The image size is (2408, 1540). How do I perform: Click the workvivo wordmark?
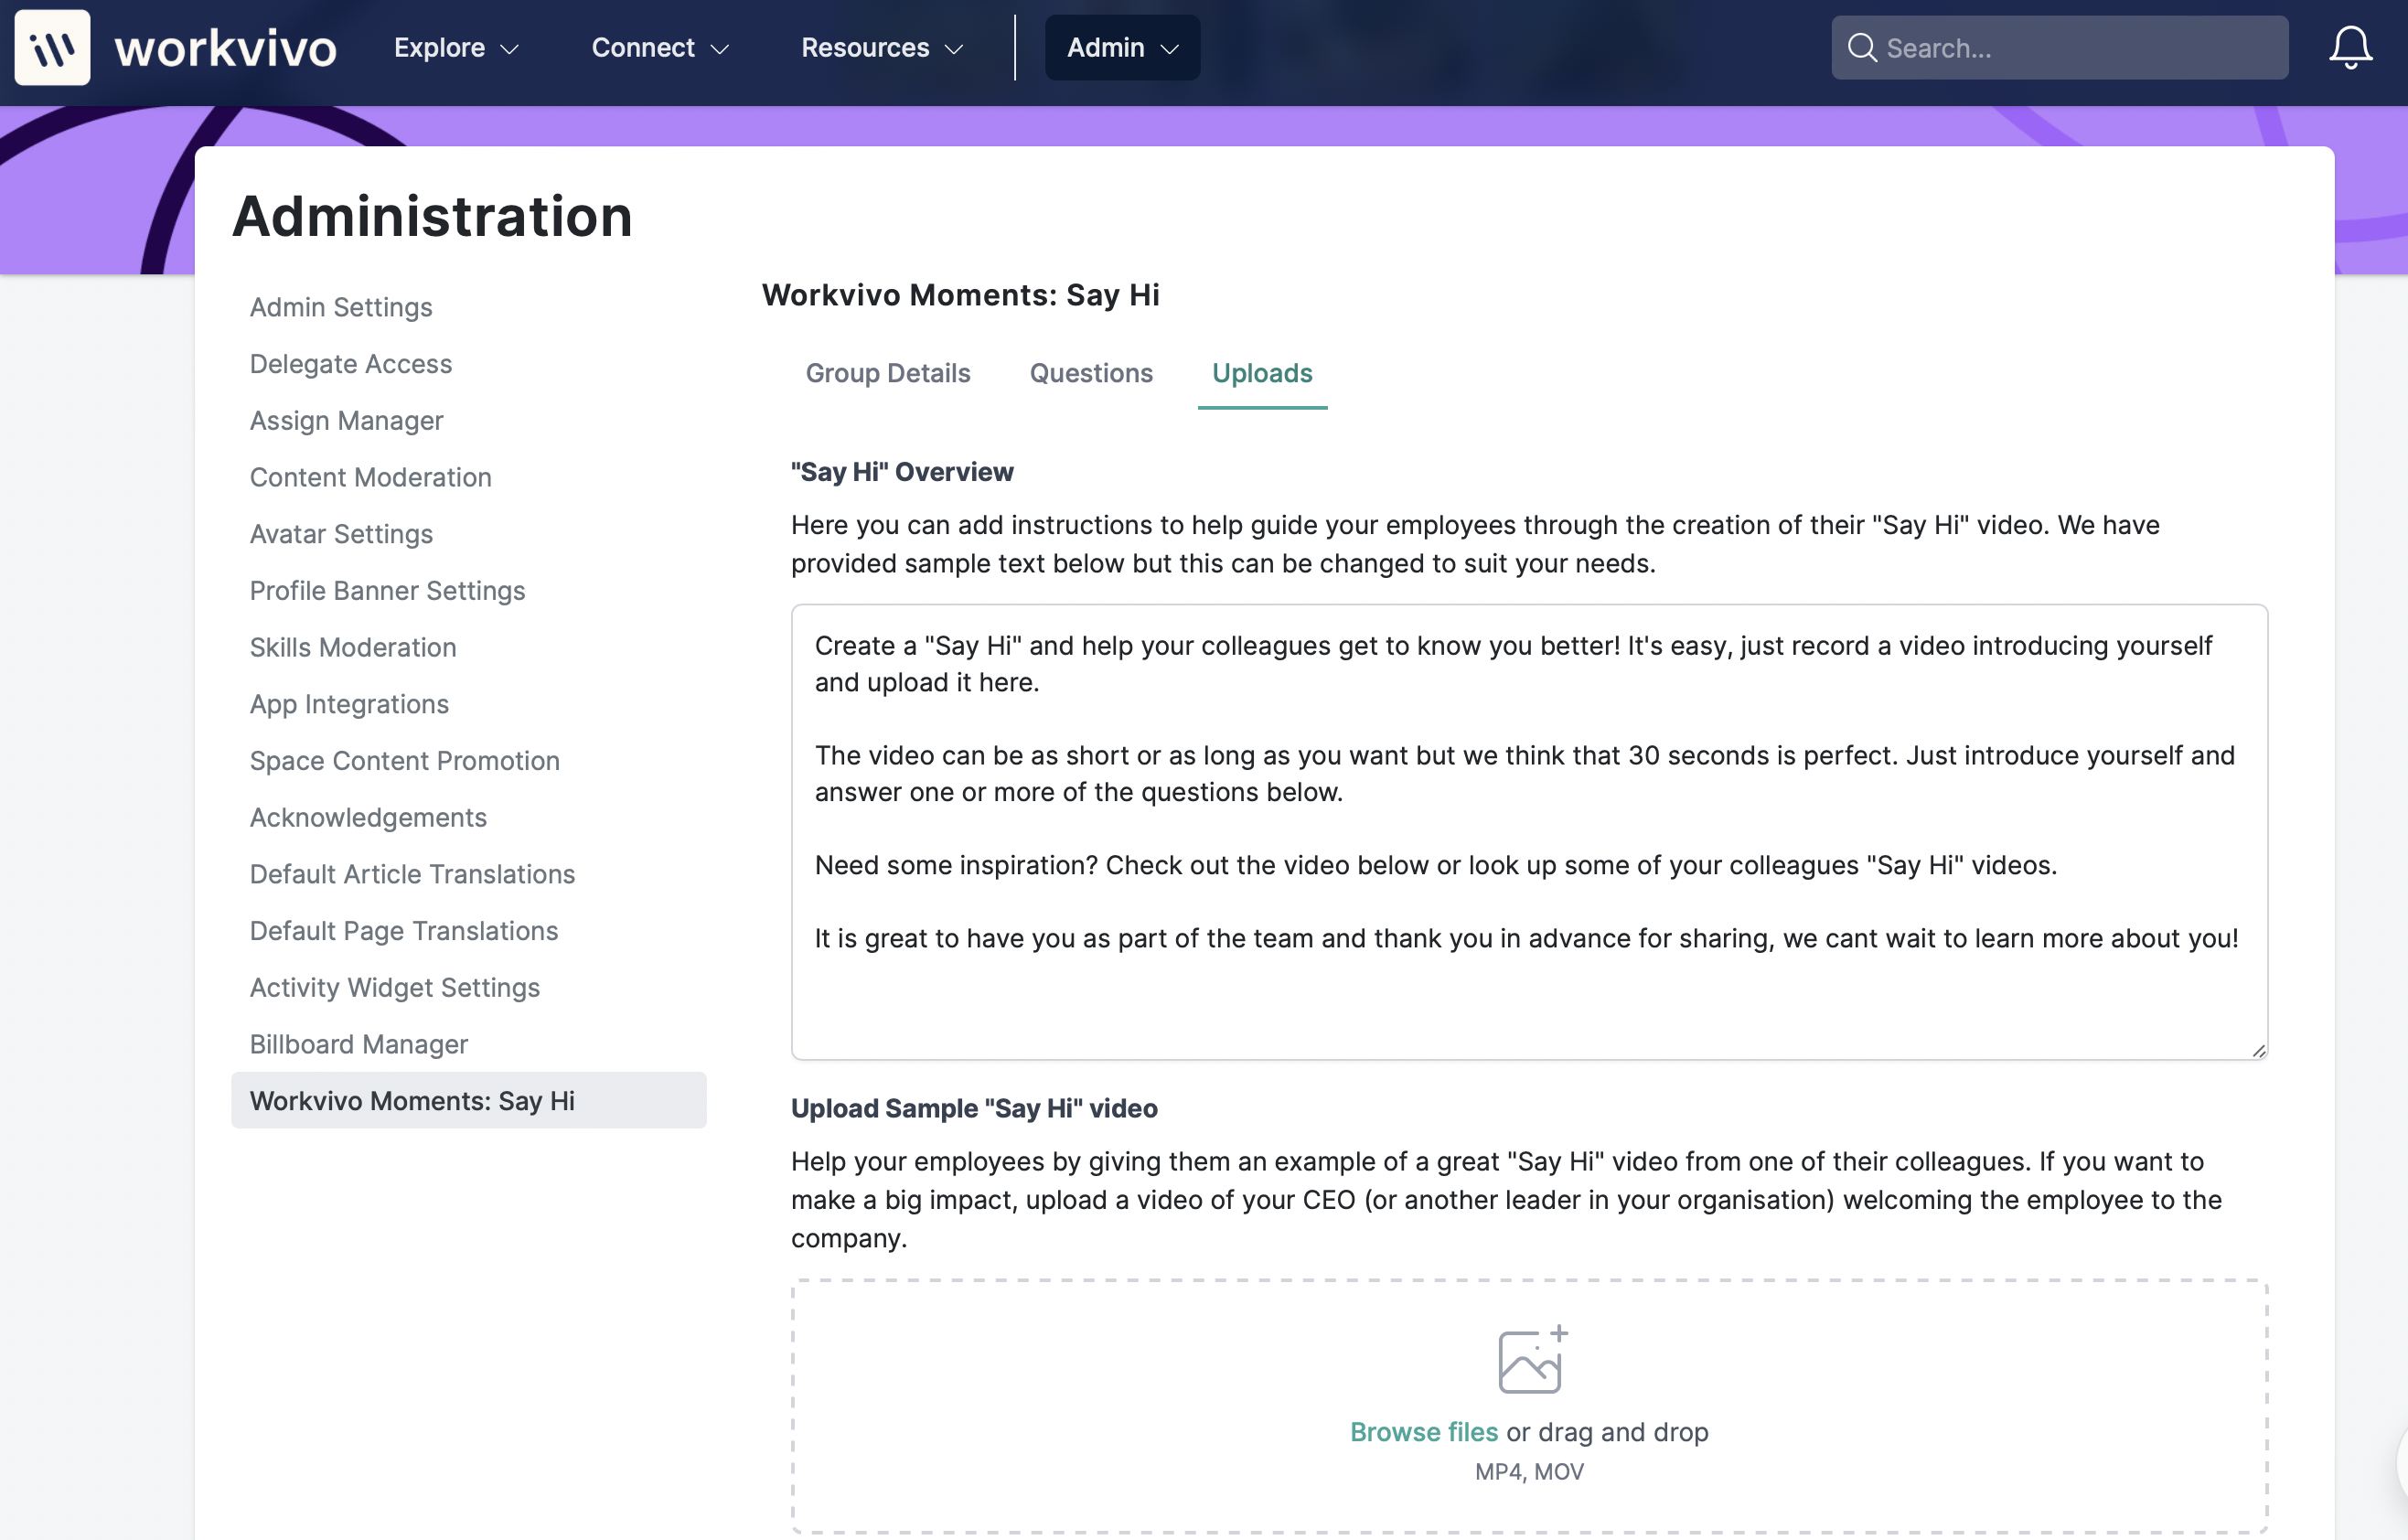226,48
